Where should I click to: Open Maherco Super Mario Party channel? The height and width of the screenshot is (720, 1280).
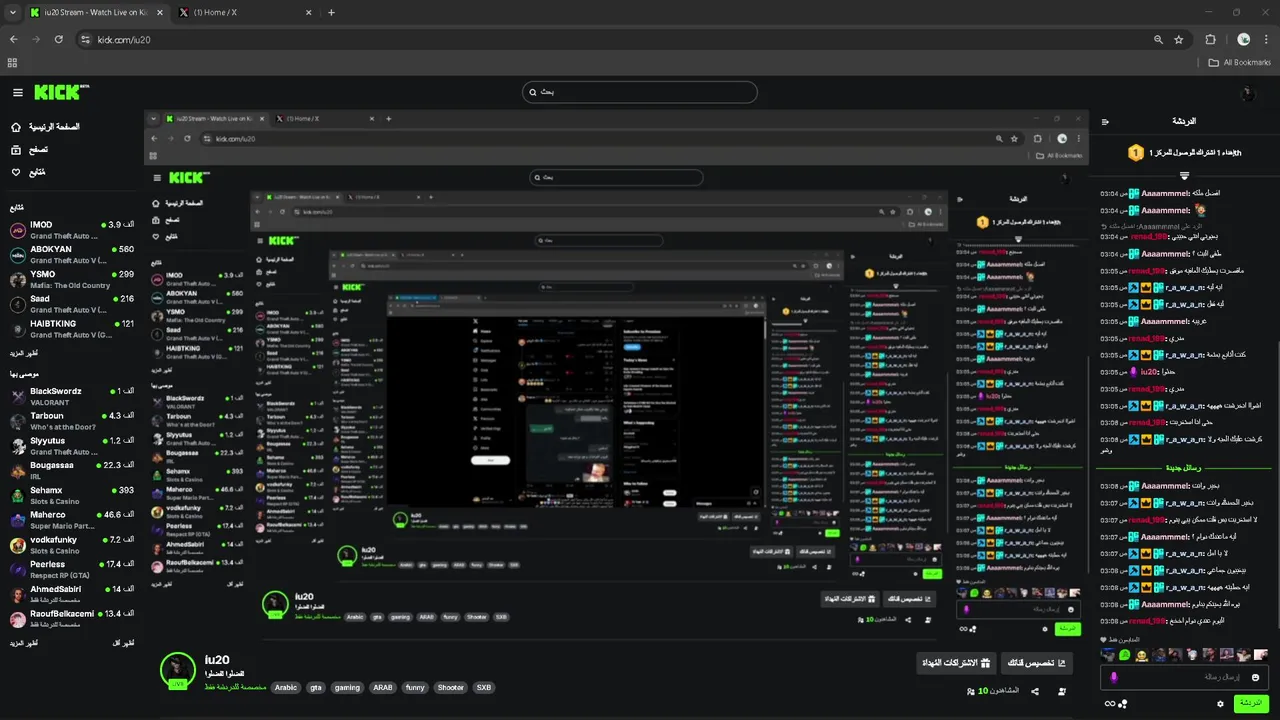(72, 520)
